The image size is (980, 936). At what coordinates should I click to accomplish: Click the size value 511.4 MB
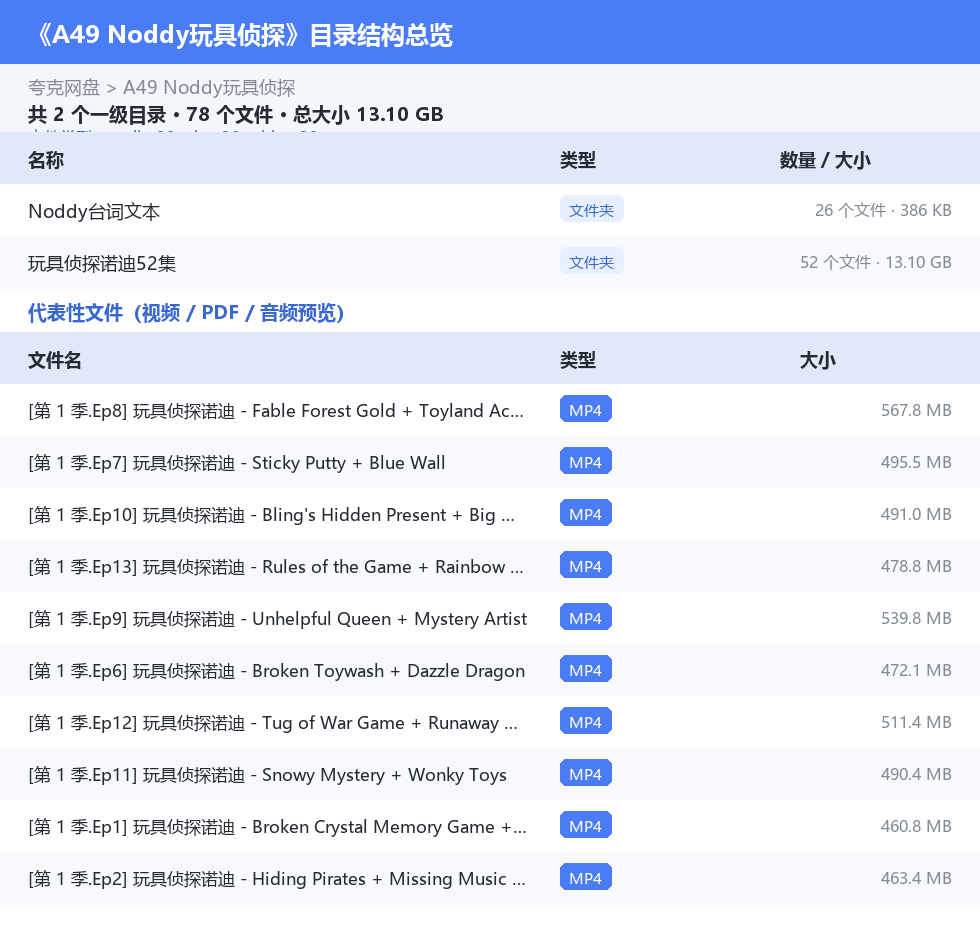[916, 722]
